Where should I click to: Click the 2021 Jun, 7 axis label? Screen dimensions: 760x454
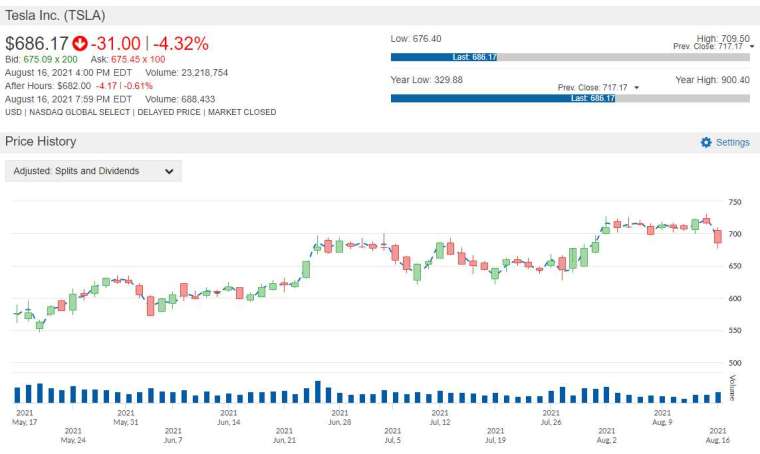point(173,436)
